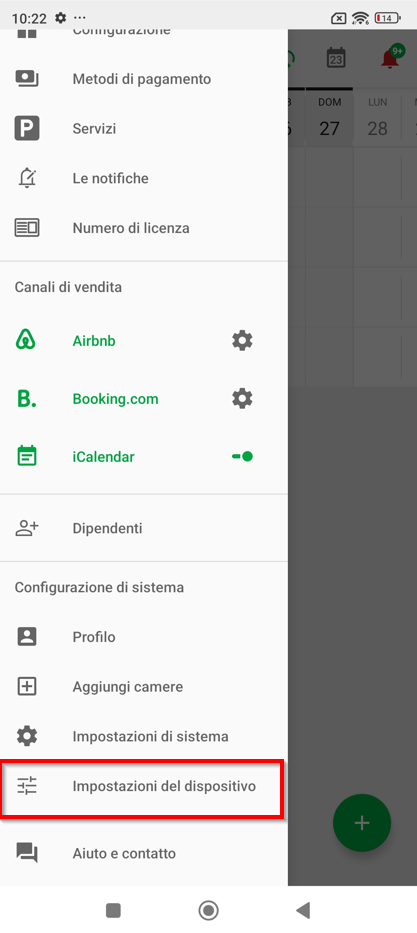The height and width of the screenshot is (933, 417).
Task: Select Le notifiche in the drawer
Action: tap(144, 178)
